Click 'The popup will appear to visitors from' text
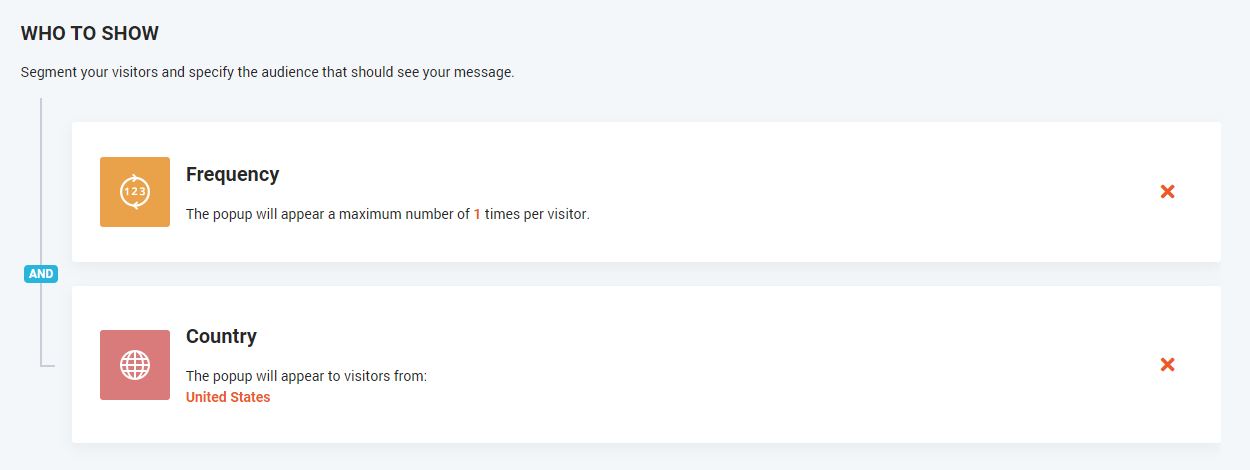1250x470 pixels. click(x=306, y=376)
